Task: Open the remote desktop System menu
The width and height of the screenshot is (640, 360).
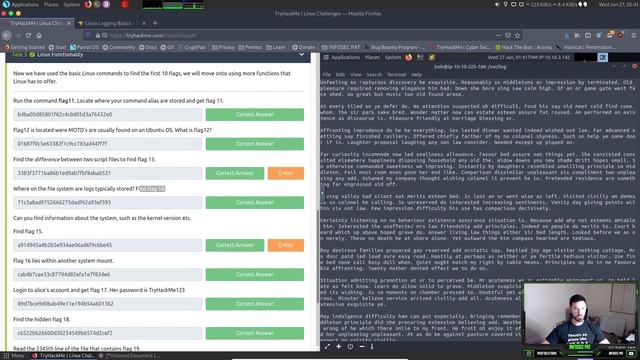Action: (393, 58)
